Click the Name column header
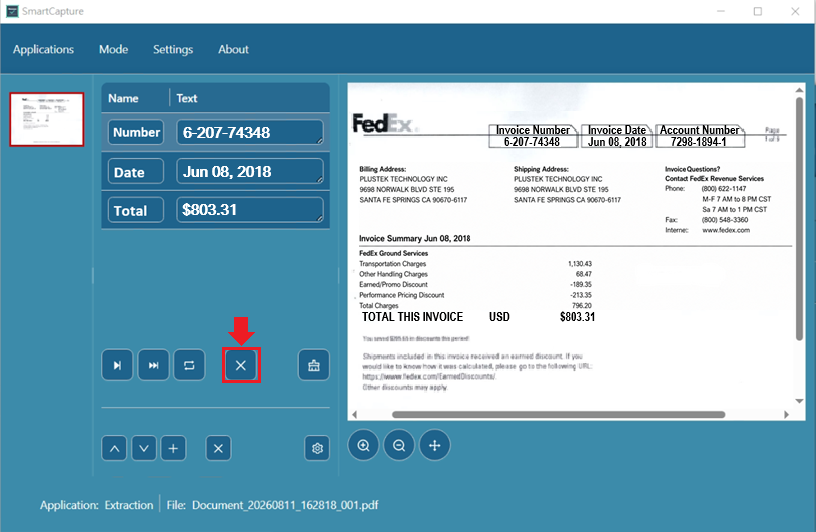This screenshot has width=816, height=532. 123,98
